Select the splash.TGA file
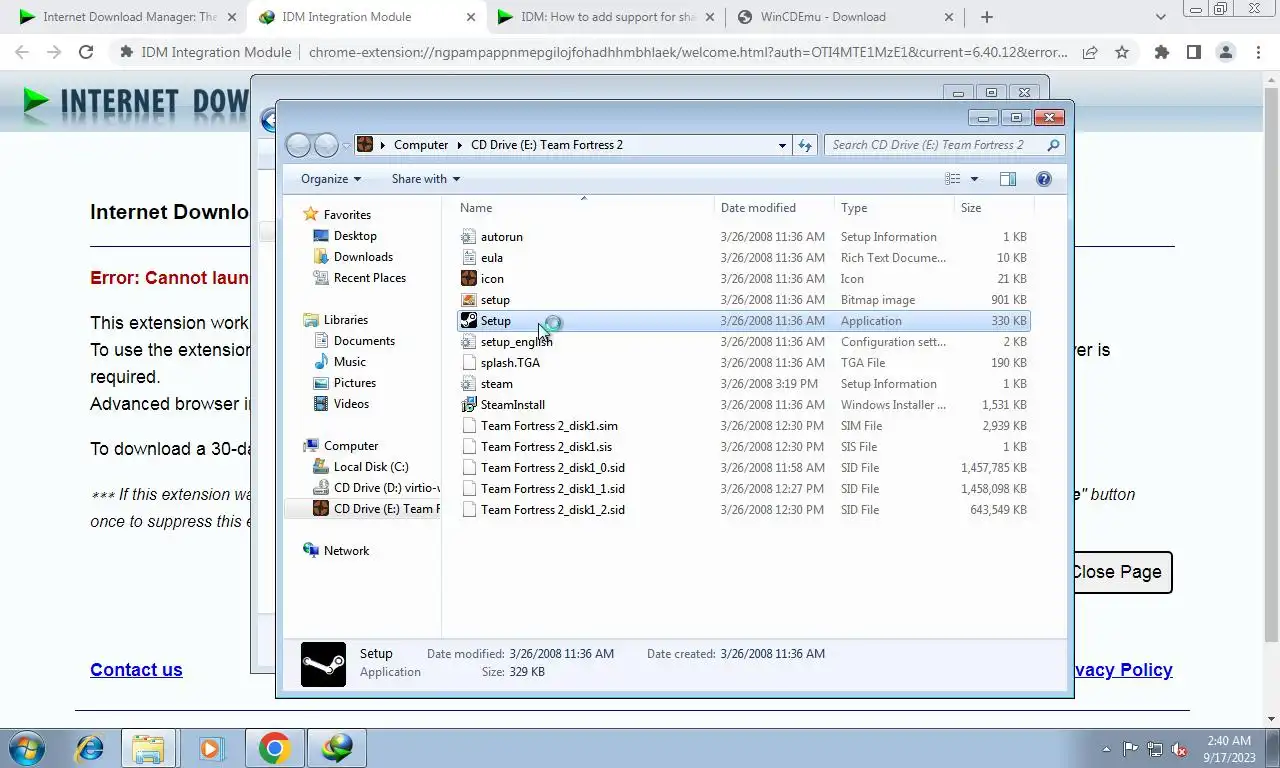 [x=743, y=363]
